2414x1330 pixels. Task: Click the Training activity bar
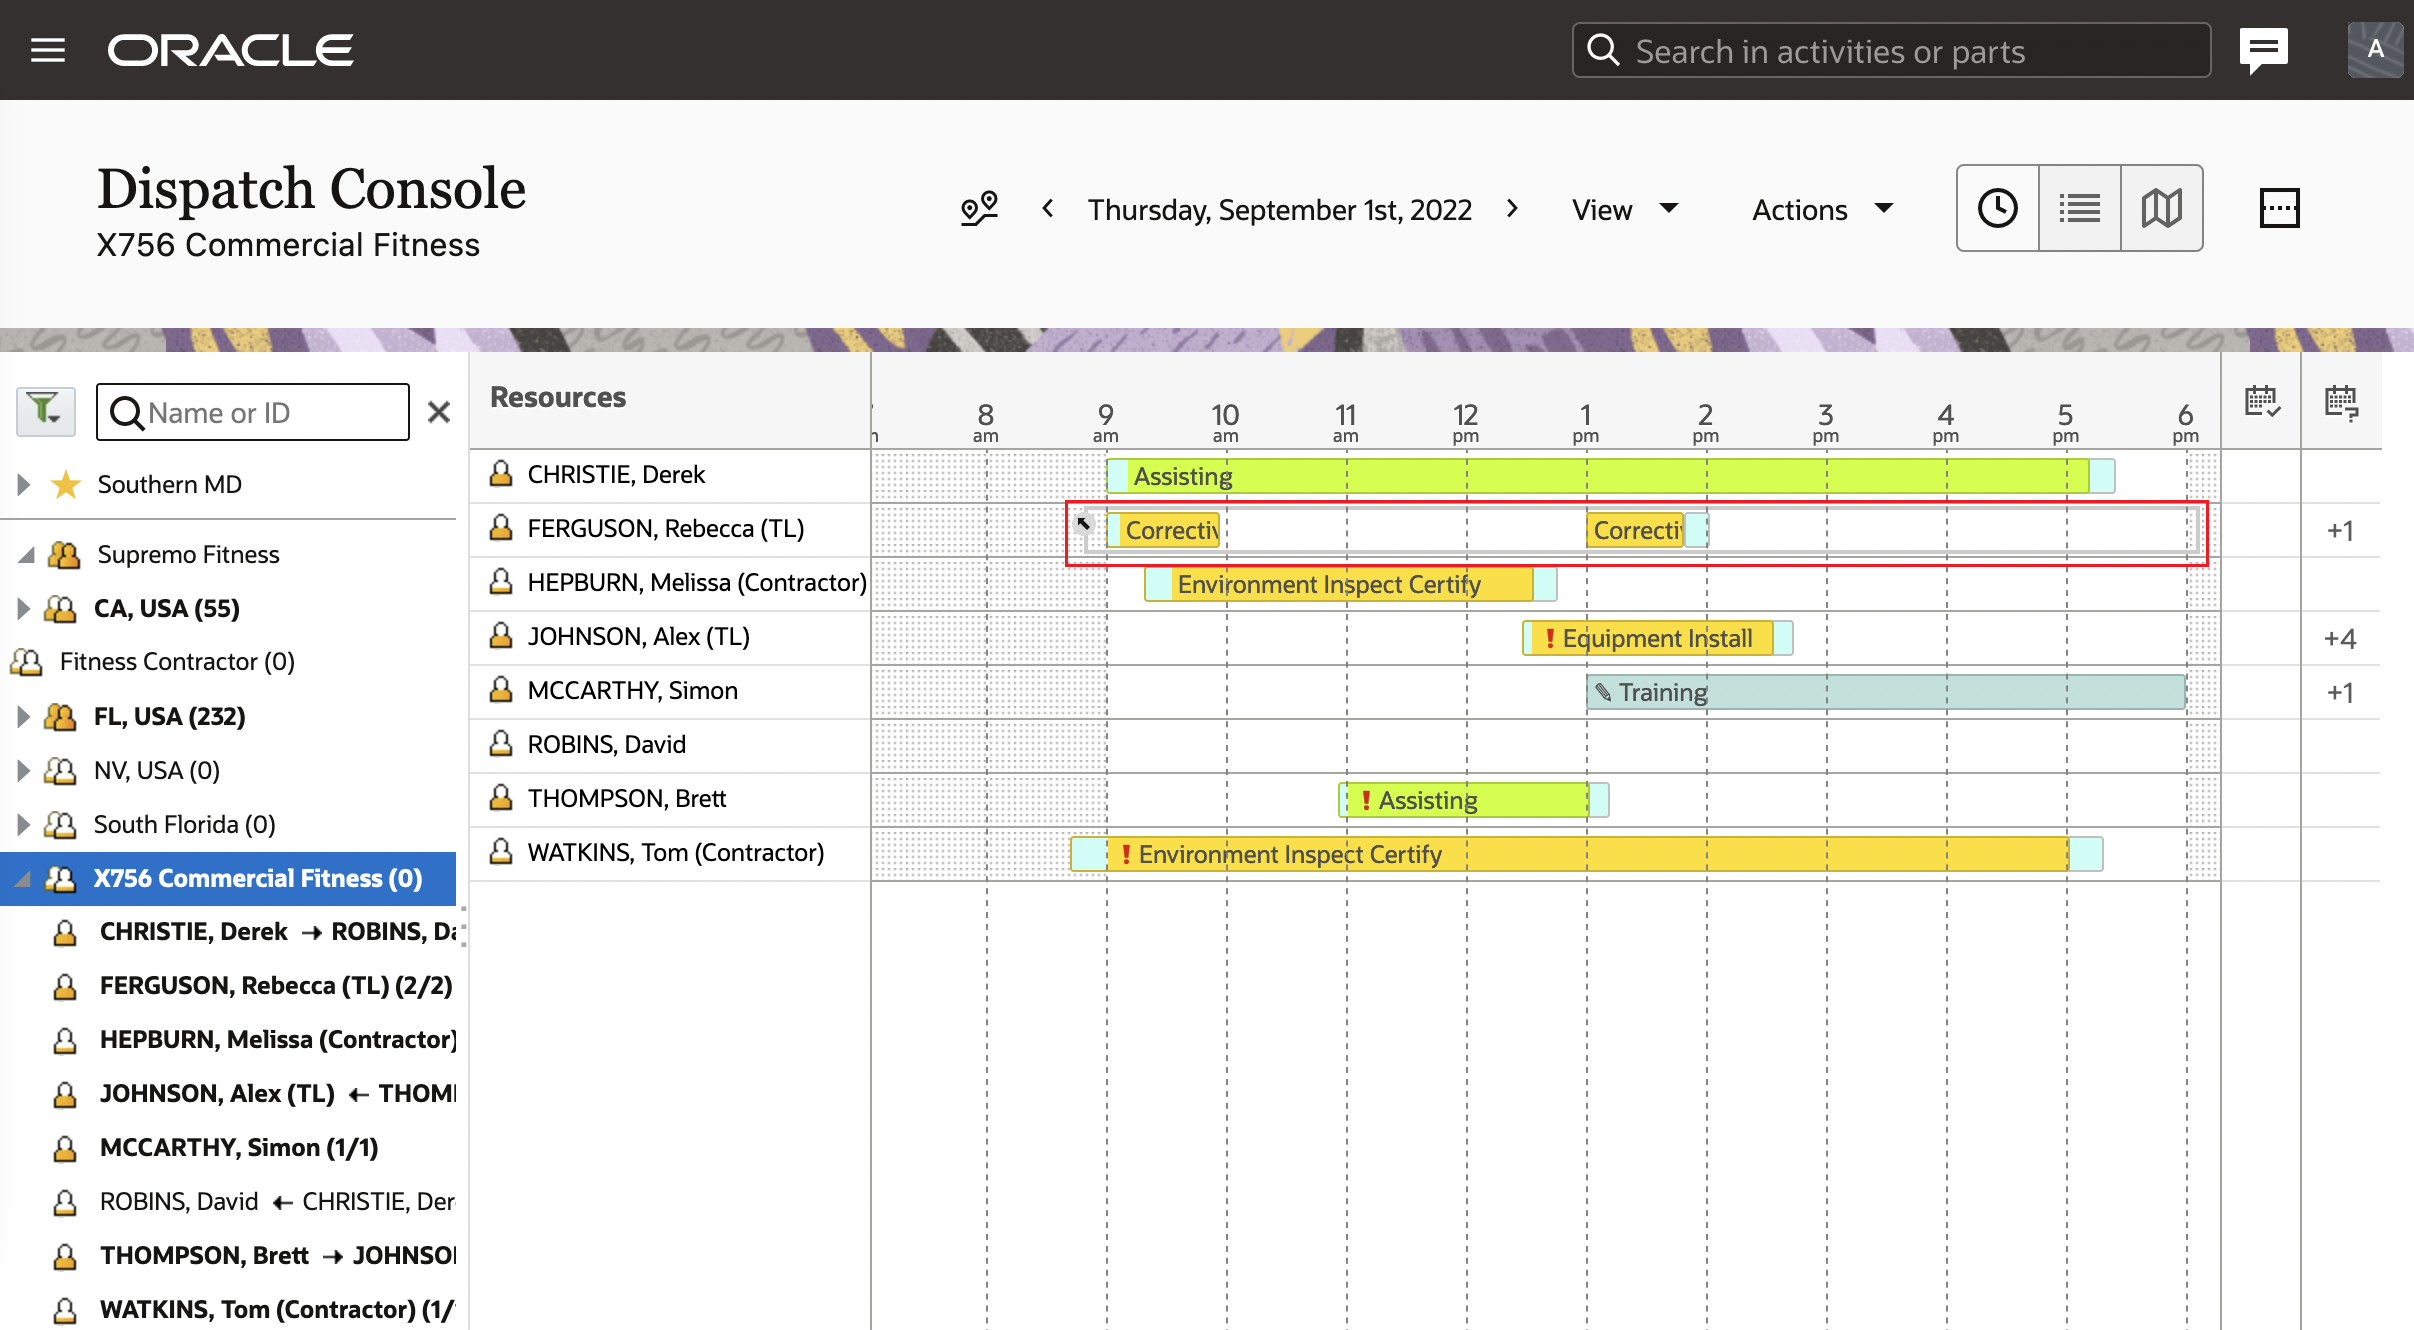(x=1885, y=692)
